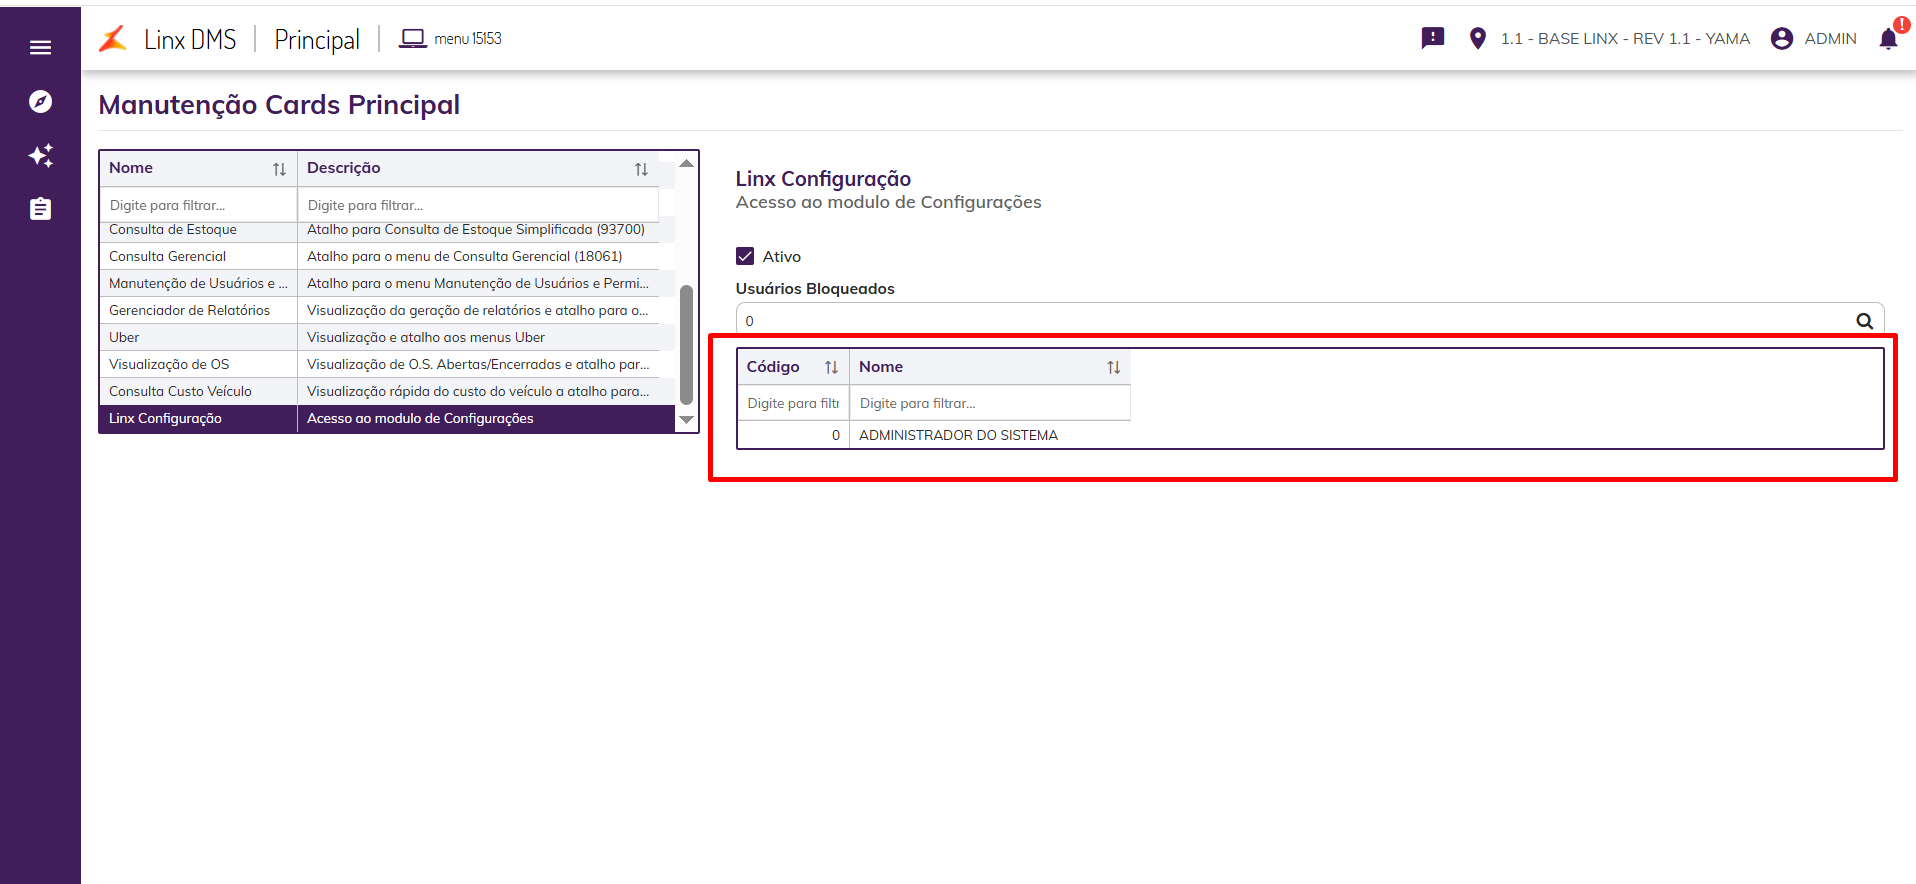Screen dimensions: 1916x884
Task: Click the cards list scroll up arrow
Action: click(x=686, y=163)
